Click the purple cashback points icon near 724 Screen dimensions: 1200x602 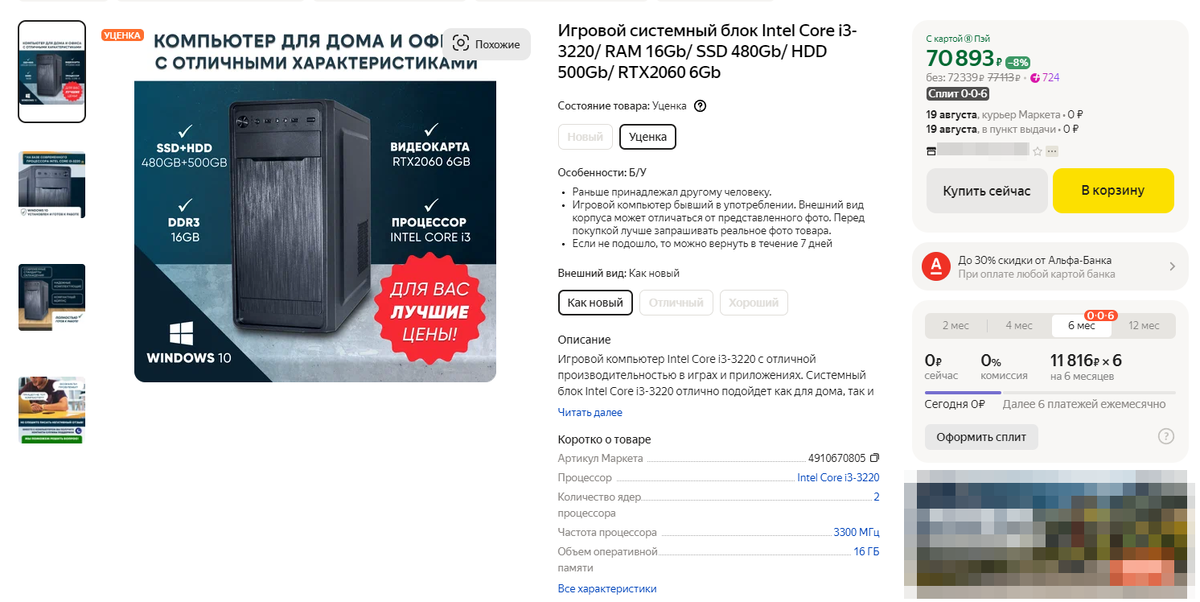1035,77
